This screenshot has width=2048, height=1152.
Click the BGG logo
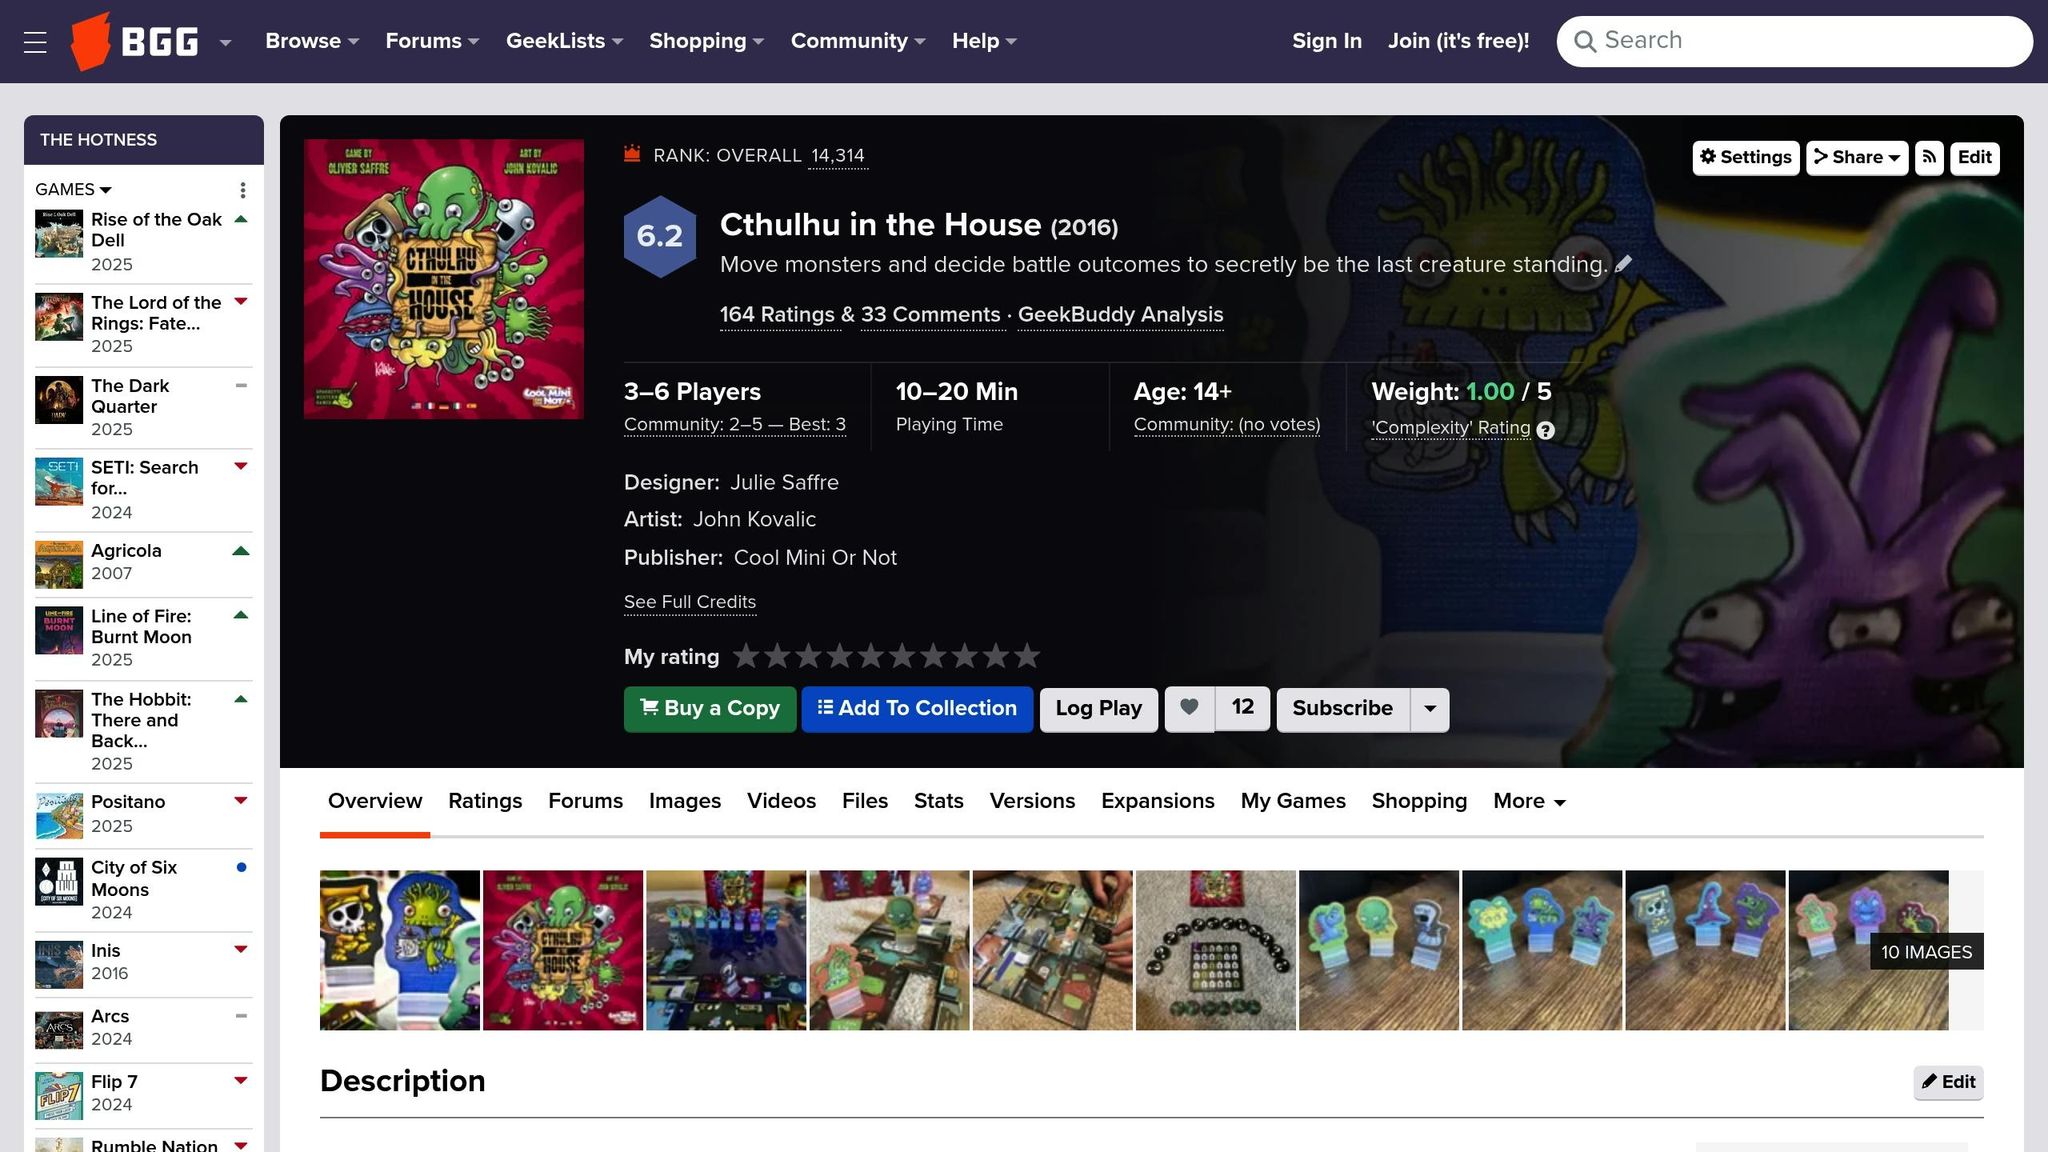click(x=134, y=41)
